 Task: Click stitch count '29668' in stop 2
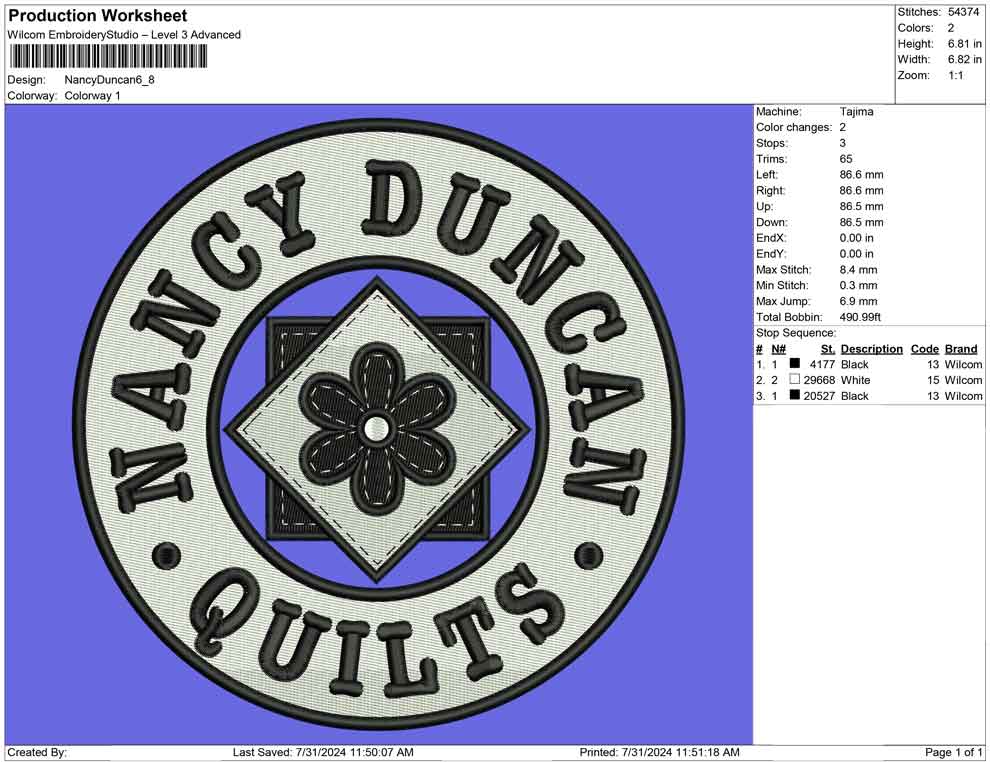[x=819, y=380]
